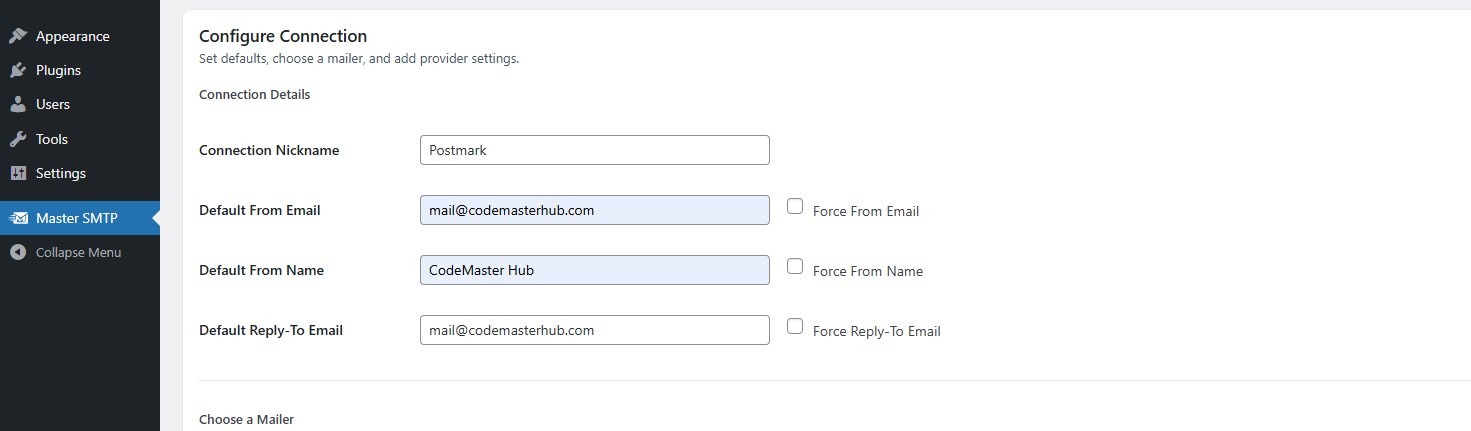The height and width of the screenshot is (431, 1471).
Task: Enable the Force From Email checkbox
Action: click(x=795, y=206)
